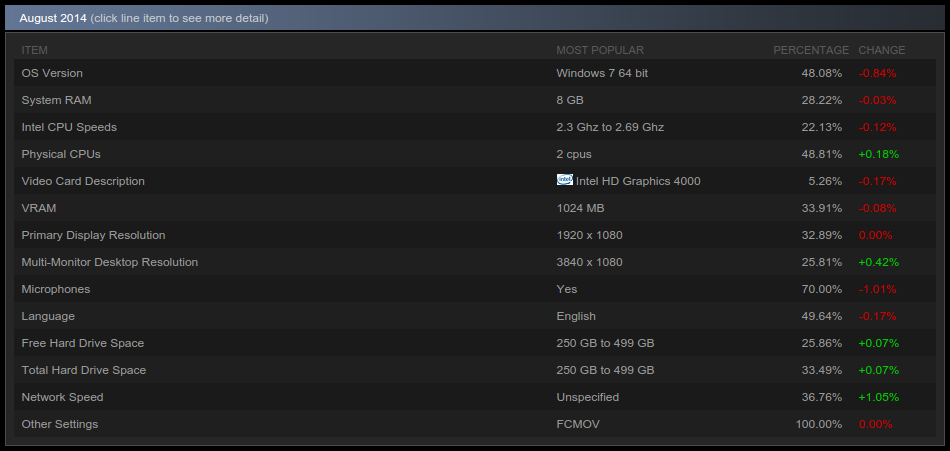
Task: Click the PERCENTAGE column header
Action: click(811, 50)
